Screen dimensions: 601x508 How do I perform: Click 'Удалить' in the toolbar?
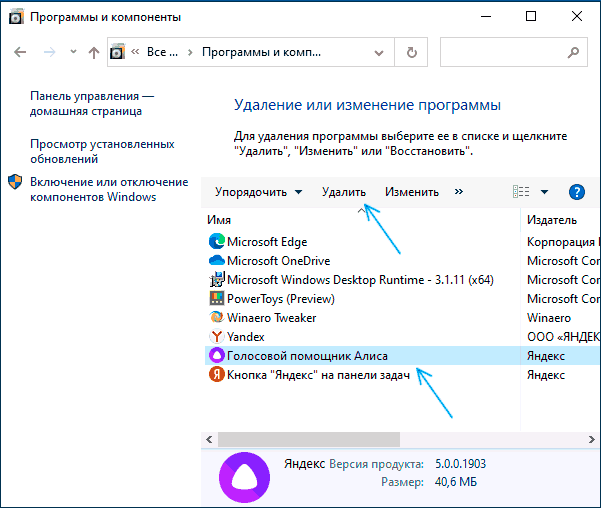[344, 192]
